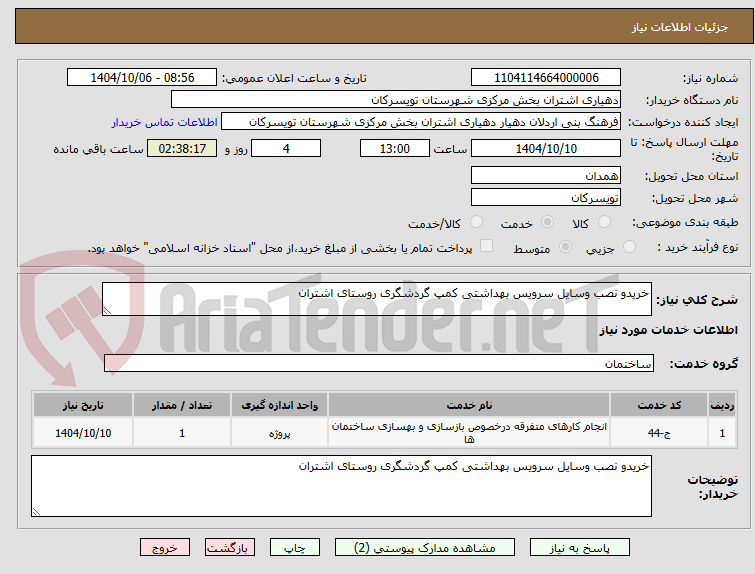Click the بازگشت back button
Screen dimensions: 755x574
pos(230,548)
